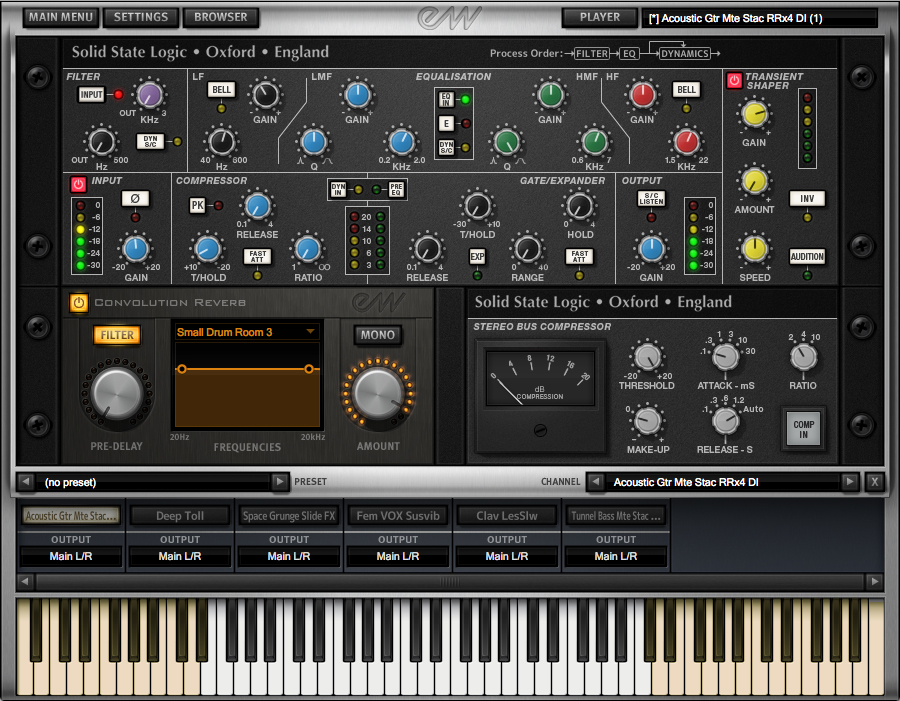
Task: Toggle the LF BELL switch
Action: pos(221,90)
